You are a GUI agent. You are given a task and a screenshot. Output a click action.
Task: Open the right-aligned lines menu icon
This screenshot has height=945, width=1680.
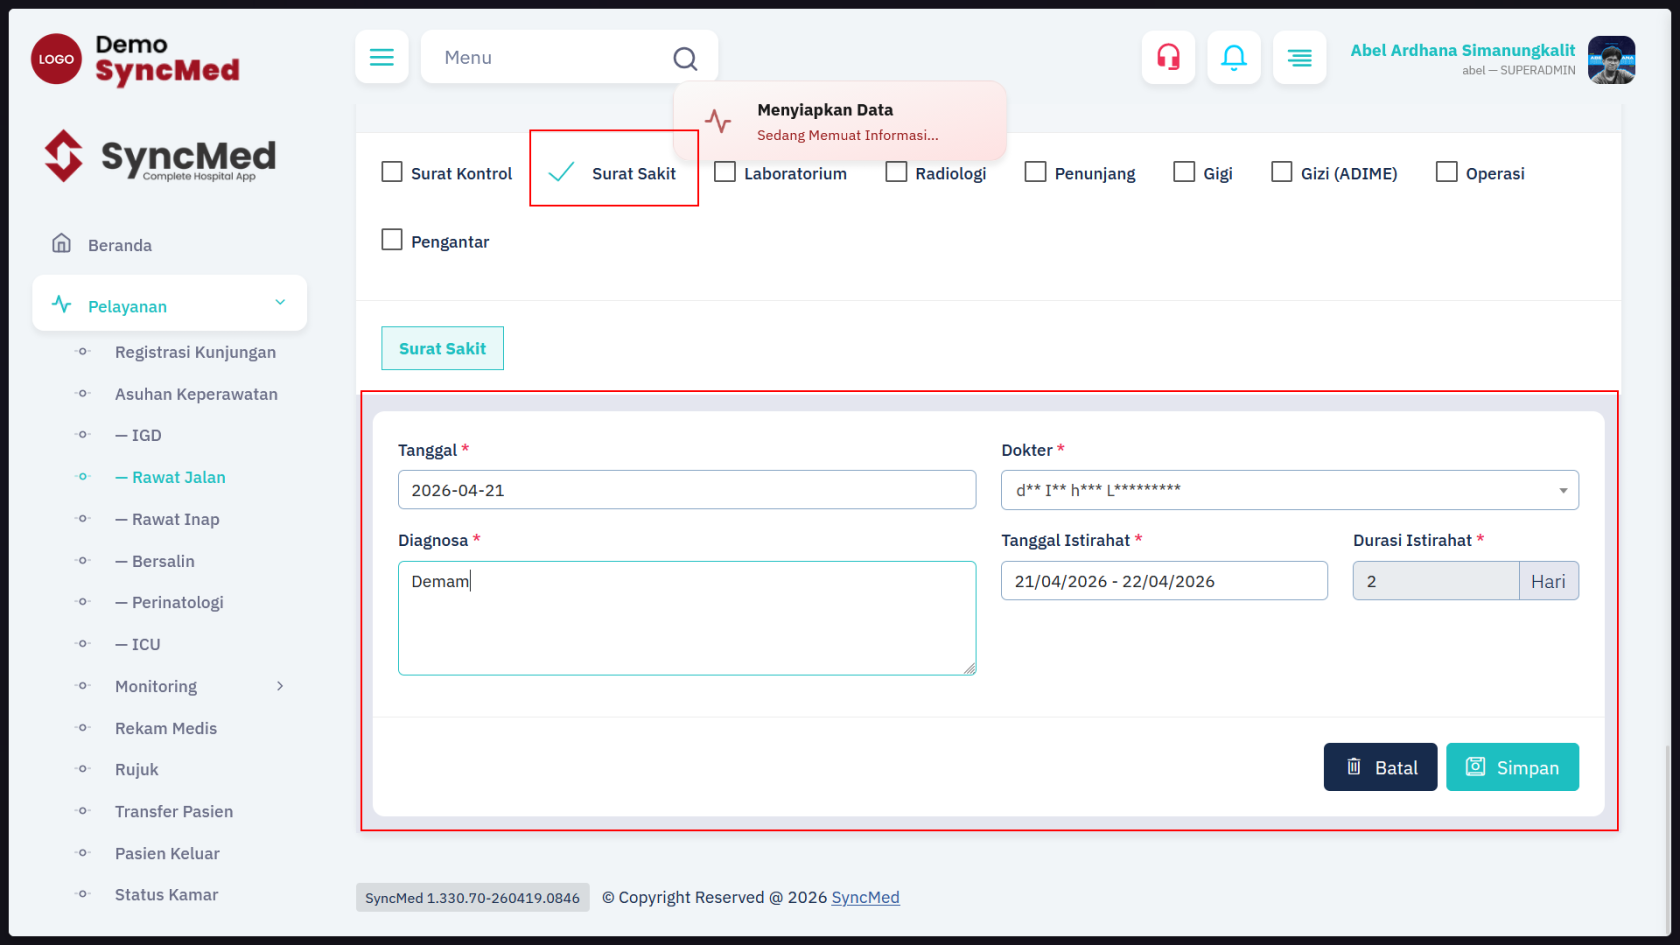(x=1299, y=57)
